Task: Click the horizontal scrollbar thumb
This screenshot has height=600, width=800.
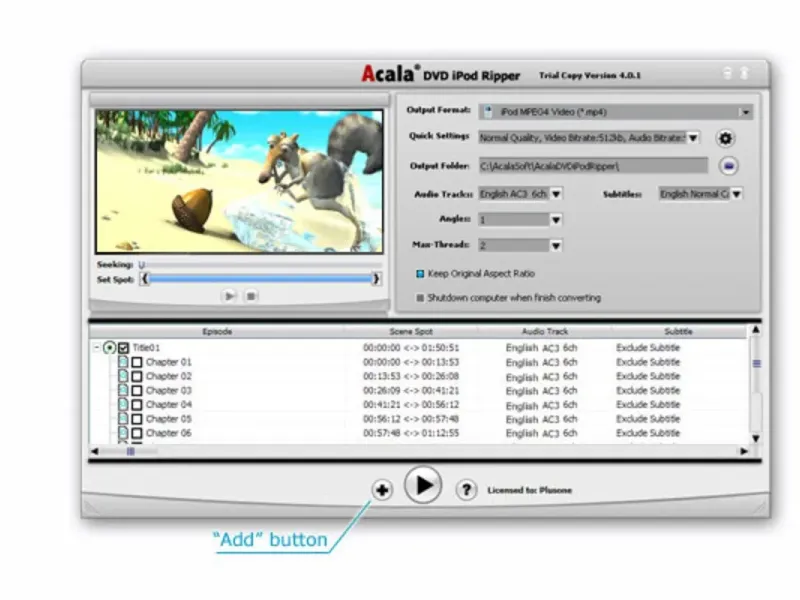Action: [131, 451]
